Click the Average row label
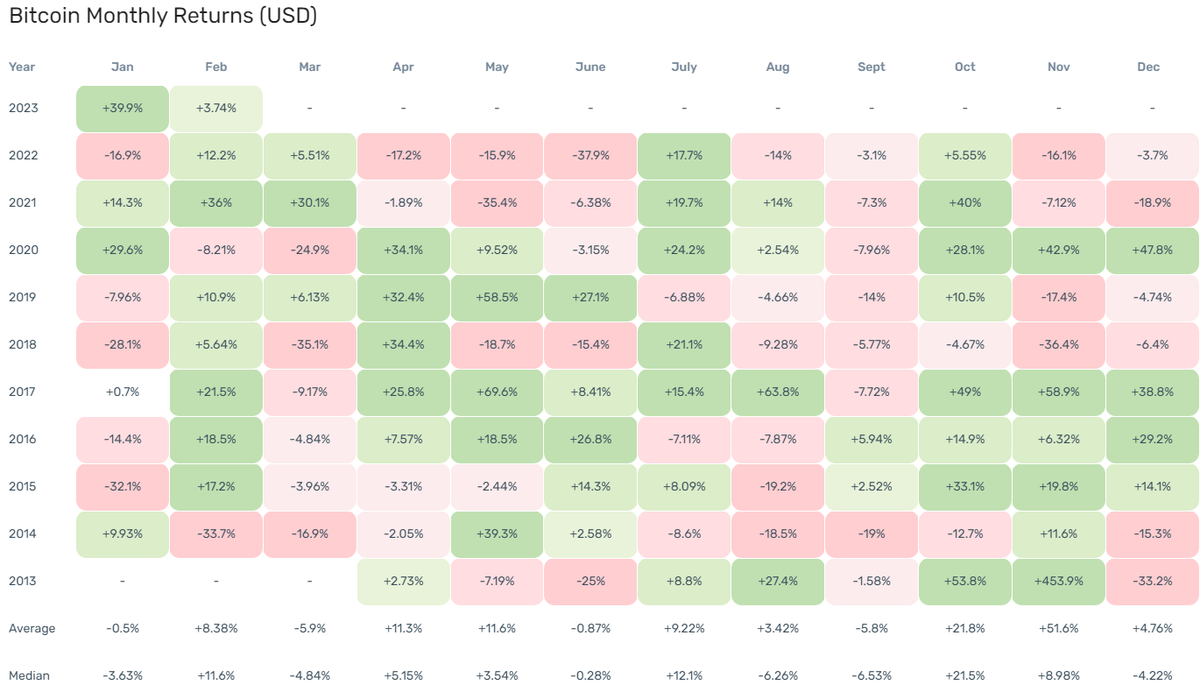Image resolution: width=1200 pixels, height=692 pixels. click(x=32, y=629)
